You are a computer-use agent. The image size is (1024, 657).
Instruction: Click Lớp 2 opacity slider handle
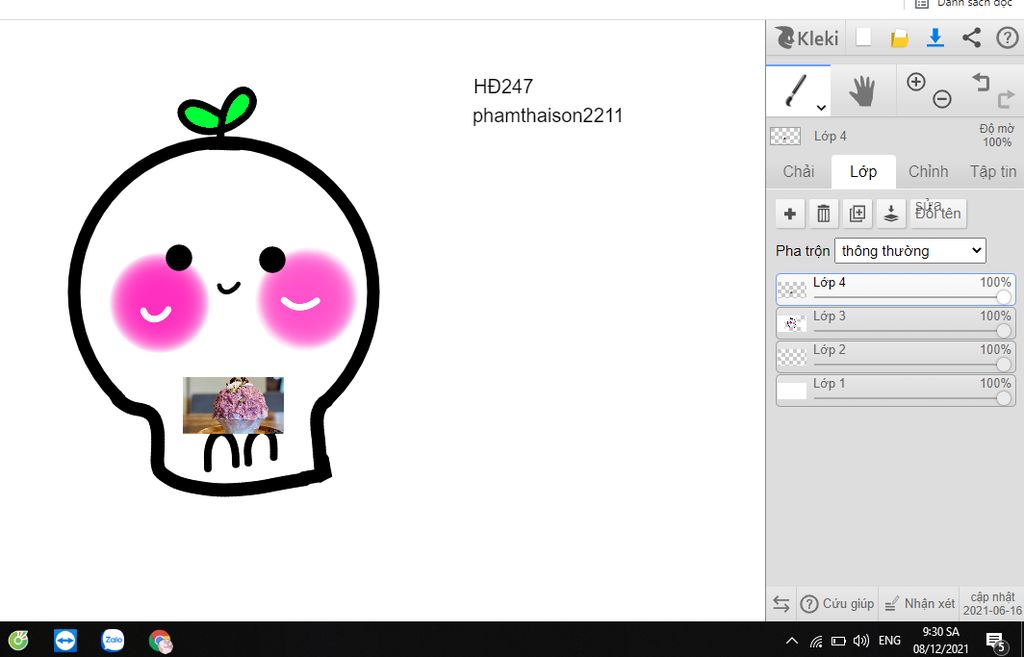(x=1004, y=365)
